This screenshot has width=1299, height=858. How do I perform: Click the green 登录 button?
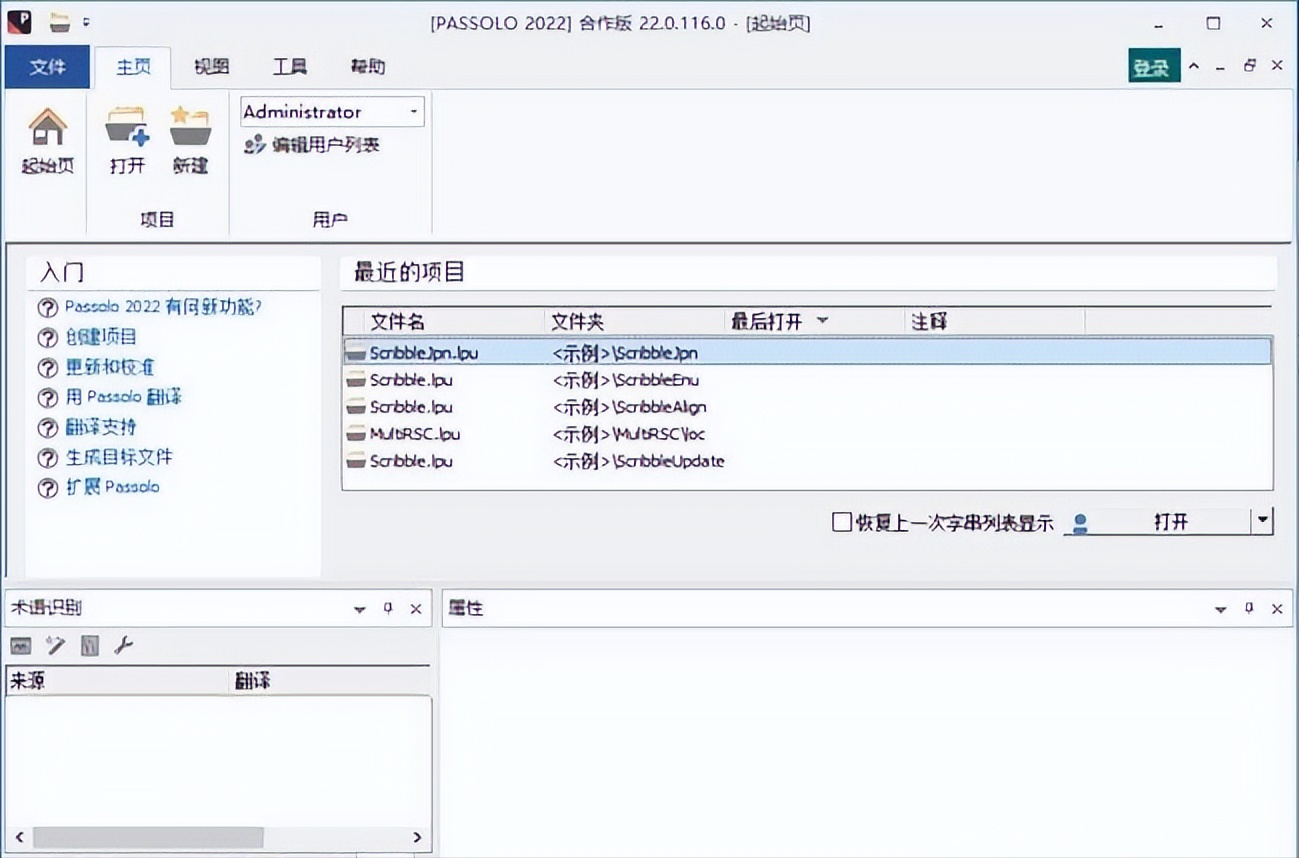point(1153,67)
